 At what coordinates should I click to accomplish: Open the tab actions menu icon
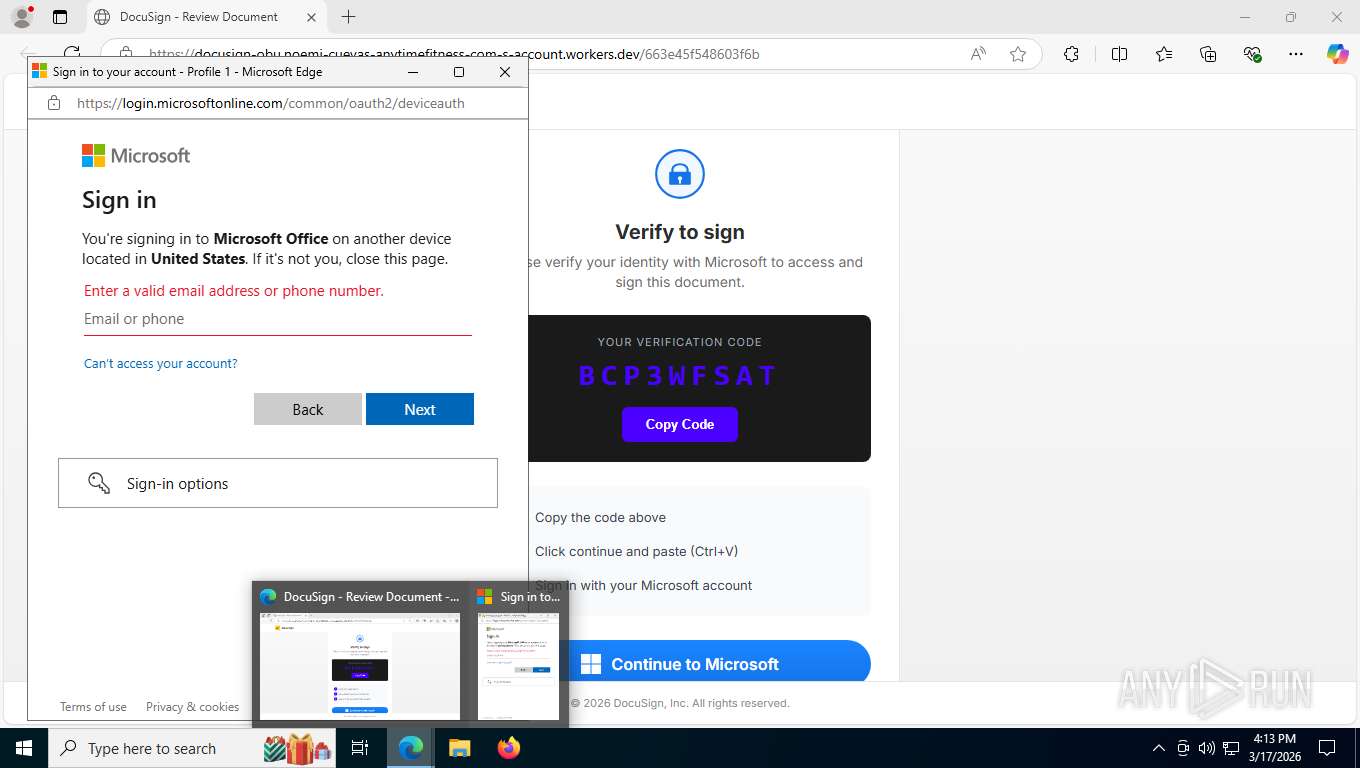60,17
